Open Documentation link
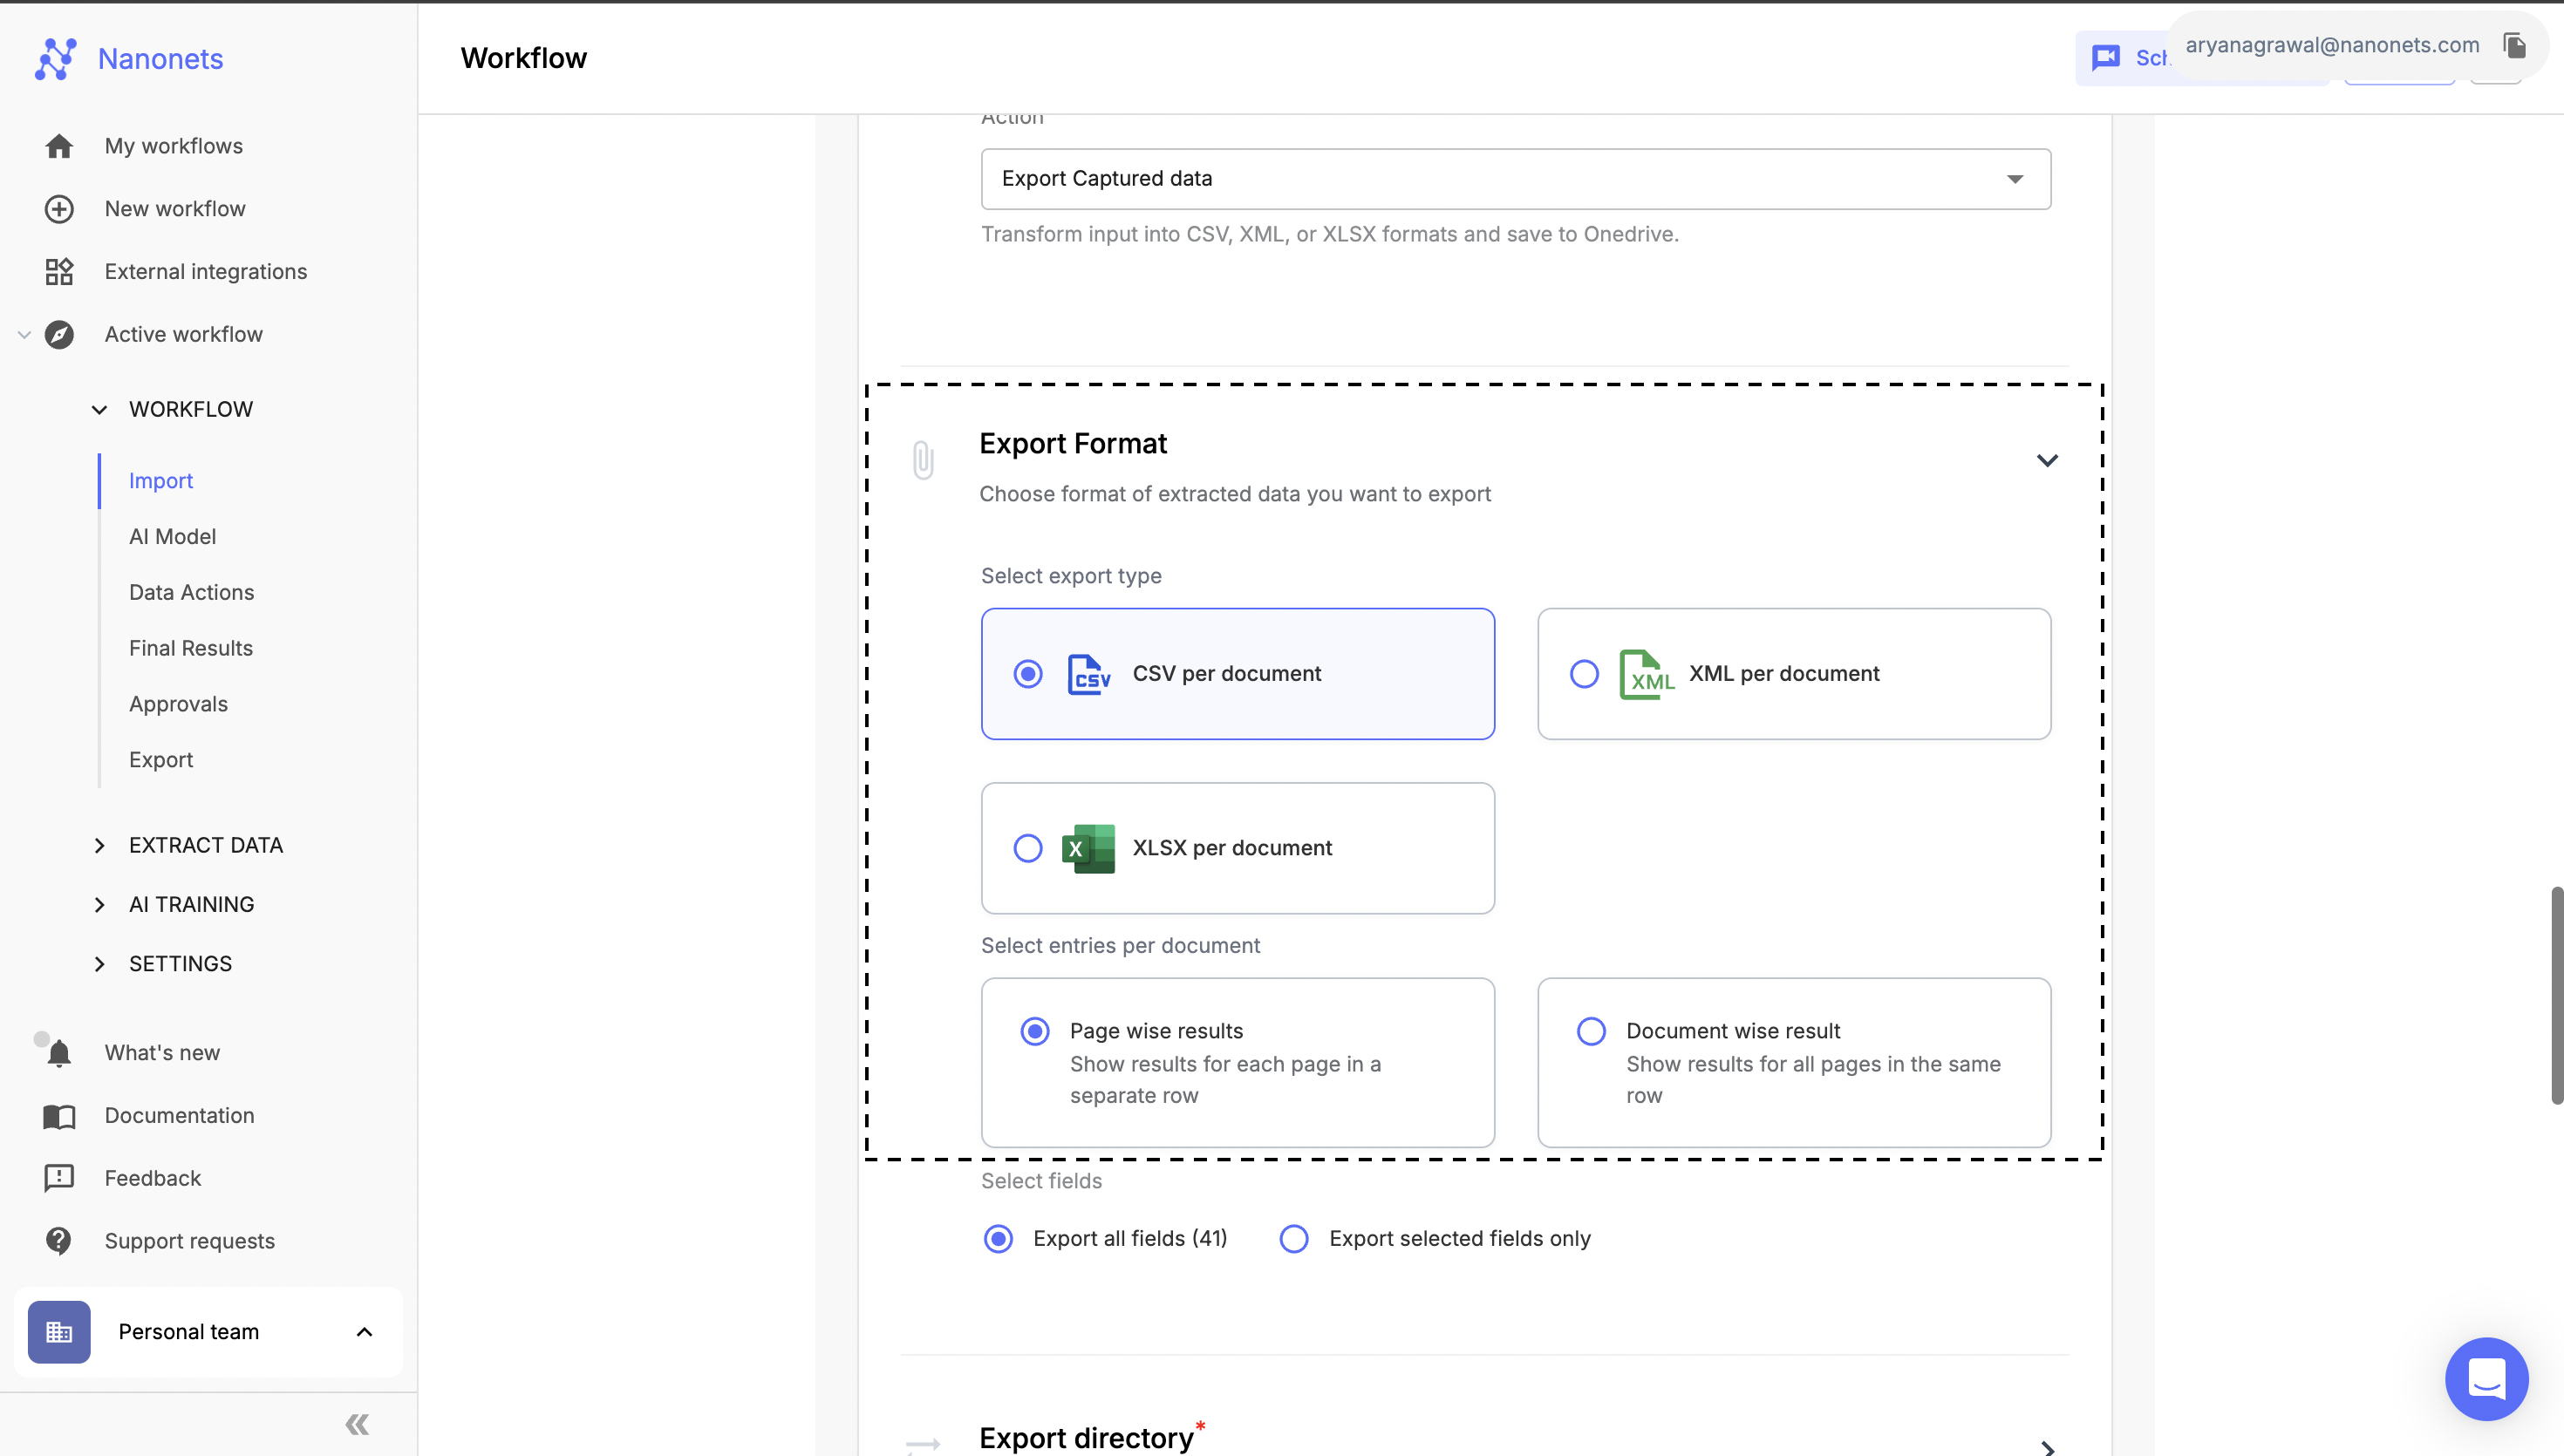Screen dimensions: 2564x1456 pos(180,1116)
